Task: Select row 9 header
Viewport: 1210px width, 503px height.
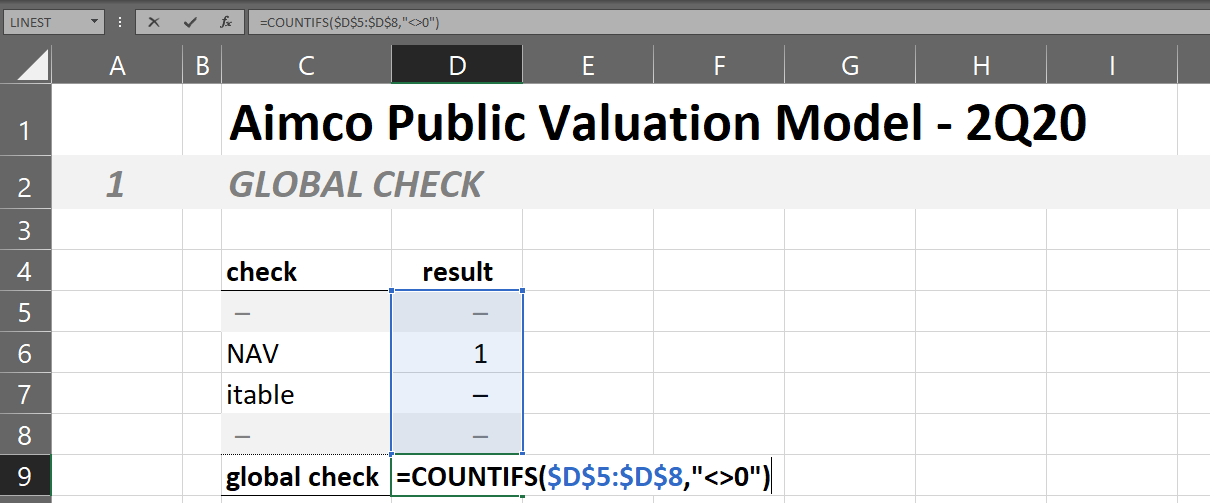Action: tap(25, 477)
